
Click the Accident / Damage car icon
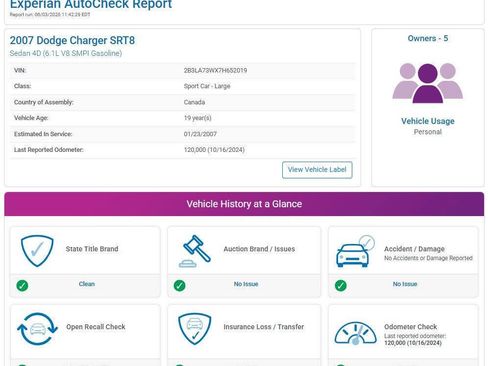click(x=355, y=251)
